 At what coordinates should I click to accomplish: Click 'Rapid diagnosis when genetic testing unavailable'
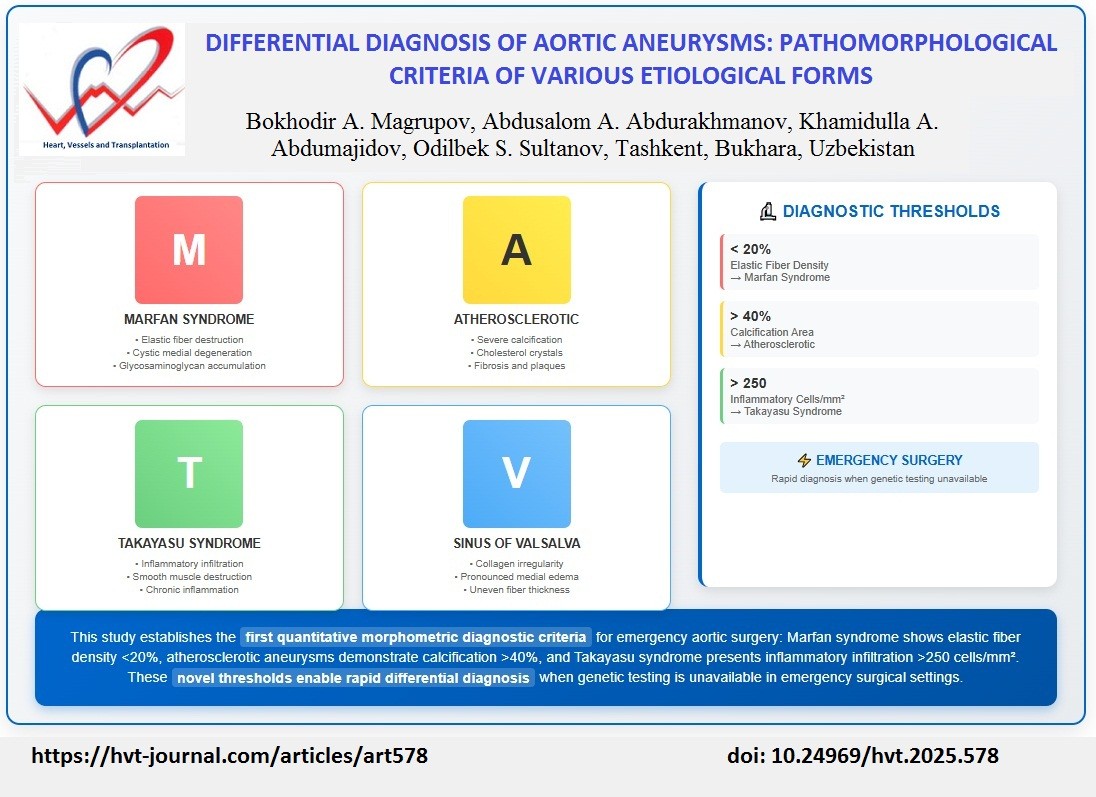(879, 479)
